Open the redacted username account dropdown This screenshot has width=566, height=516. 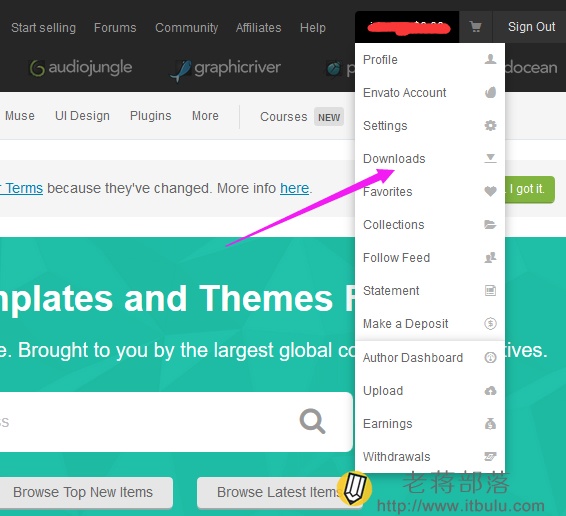pos(407,27)
